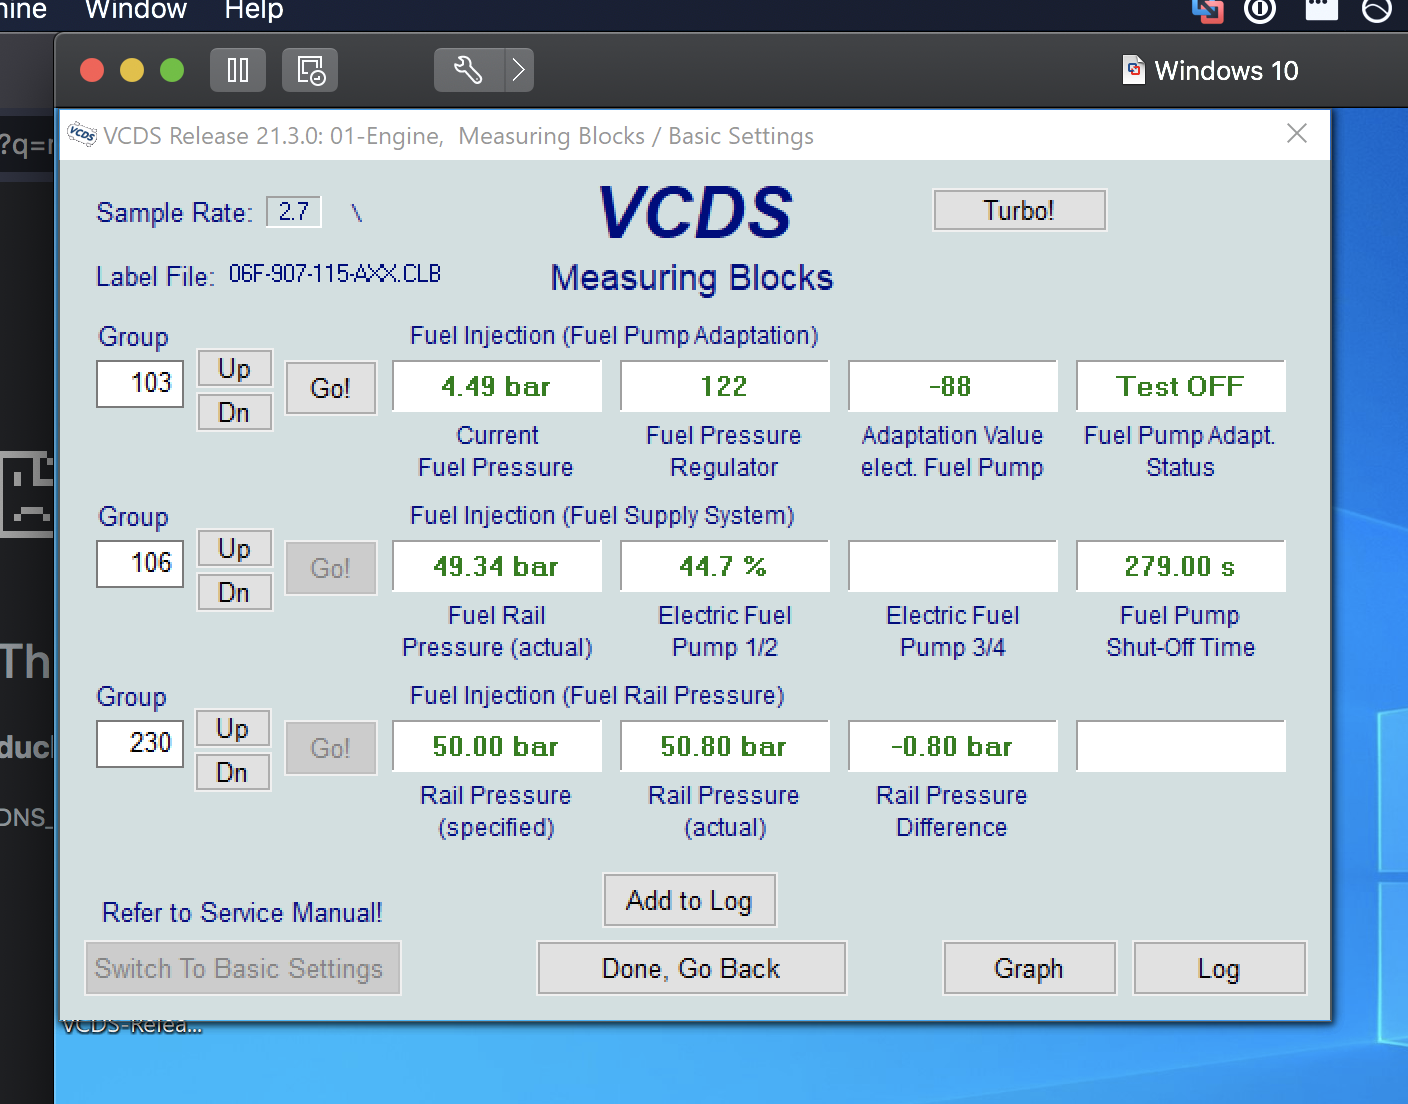Viewport: 1408px width, 1104px height.
Task: Click the Windows 10 VM title text
Action: tap(1226, 70)
